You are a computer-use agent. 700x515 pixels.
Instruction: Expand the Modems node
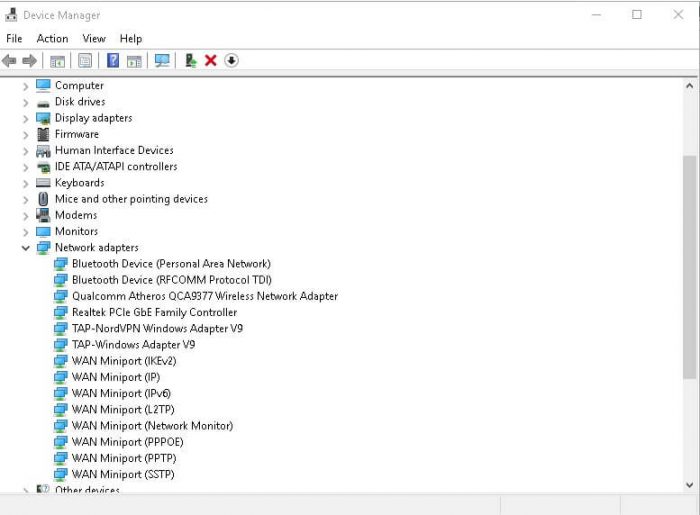click(x=25, y=216)
